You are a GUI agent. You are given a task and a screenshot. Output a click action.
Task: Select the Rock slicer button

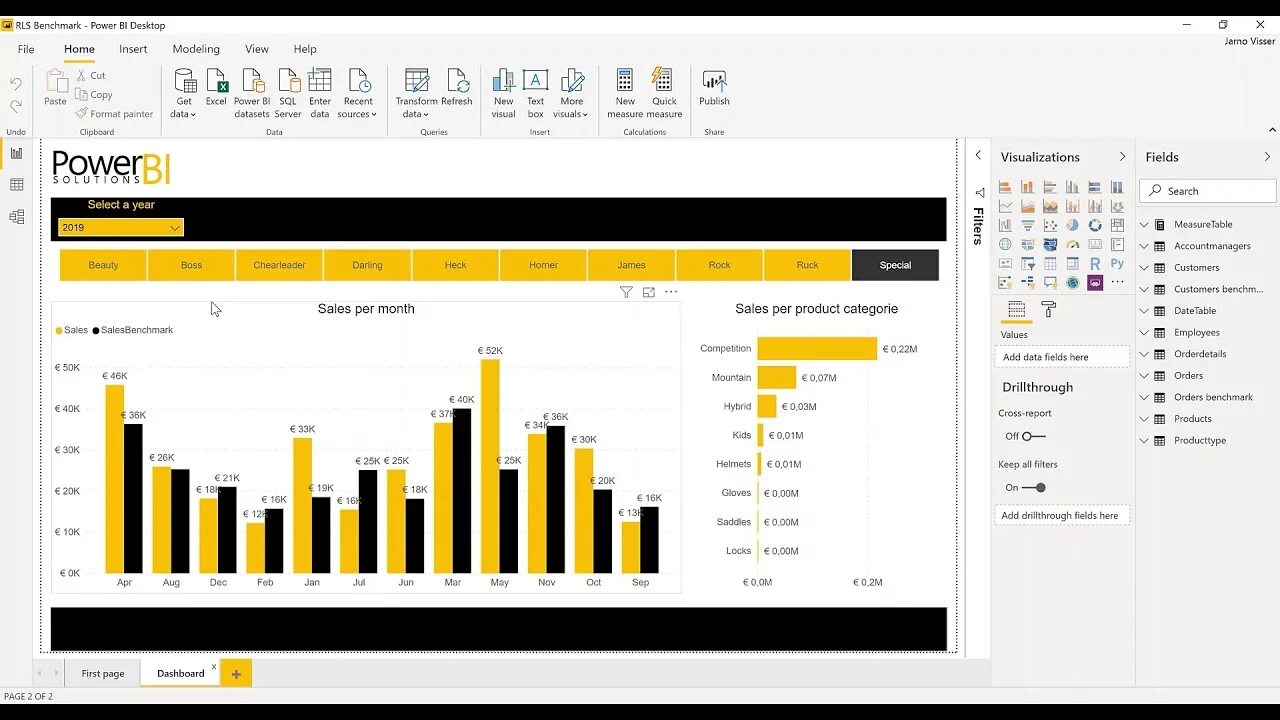[719, 265]
